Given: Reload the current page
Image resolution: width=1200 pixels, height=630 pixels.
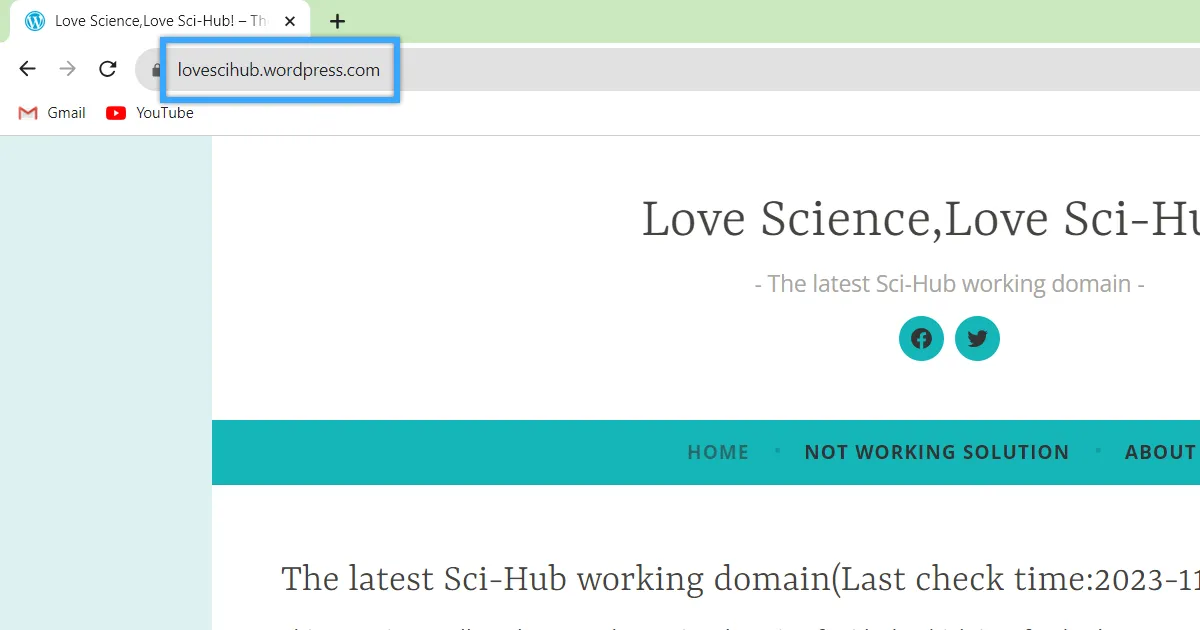Looking at the screenshot, I should click(x=107, y=69).
